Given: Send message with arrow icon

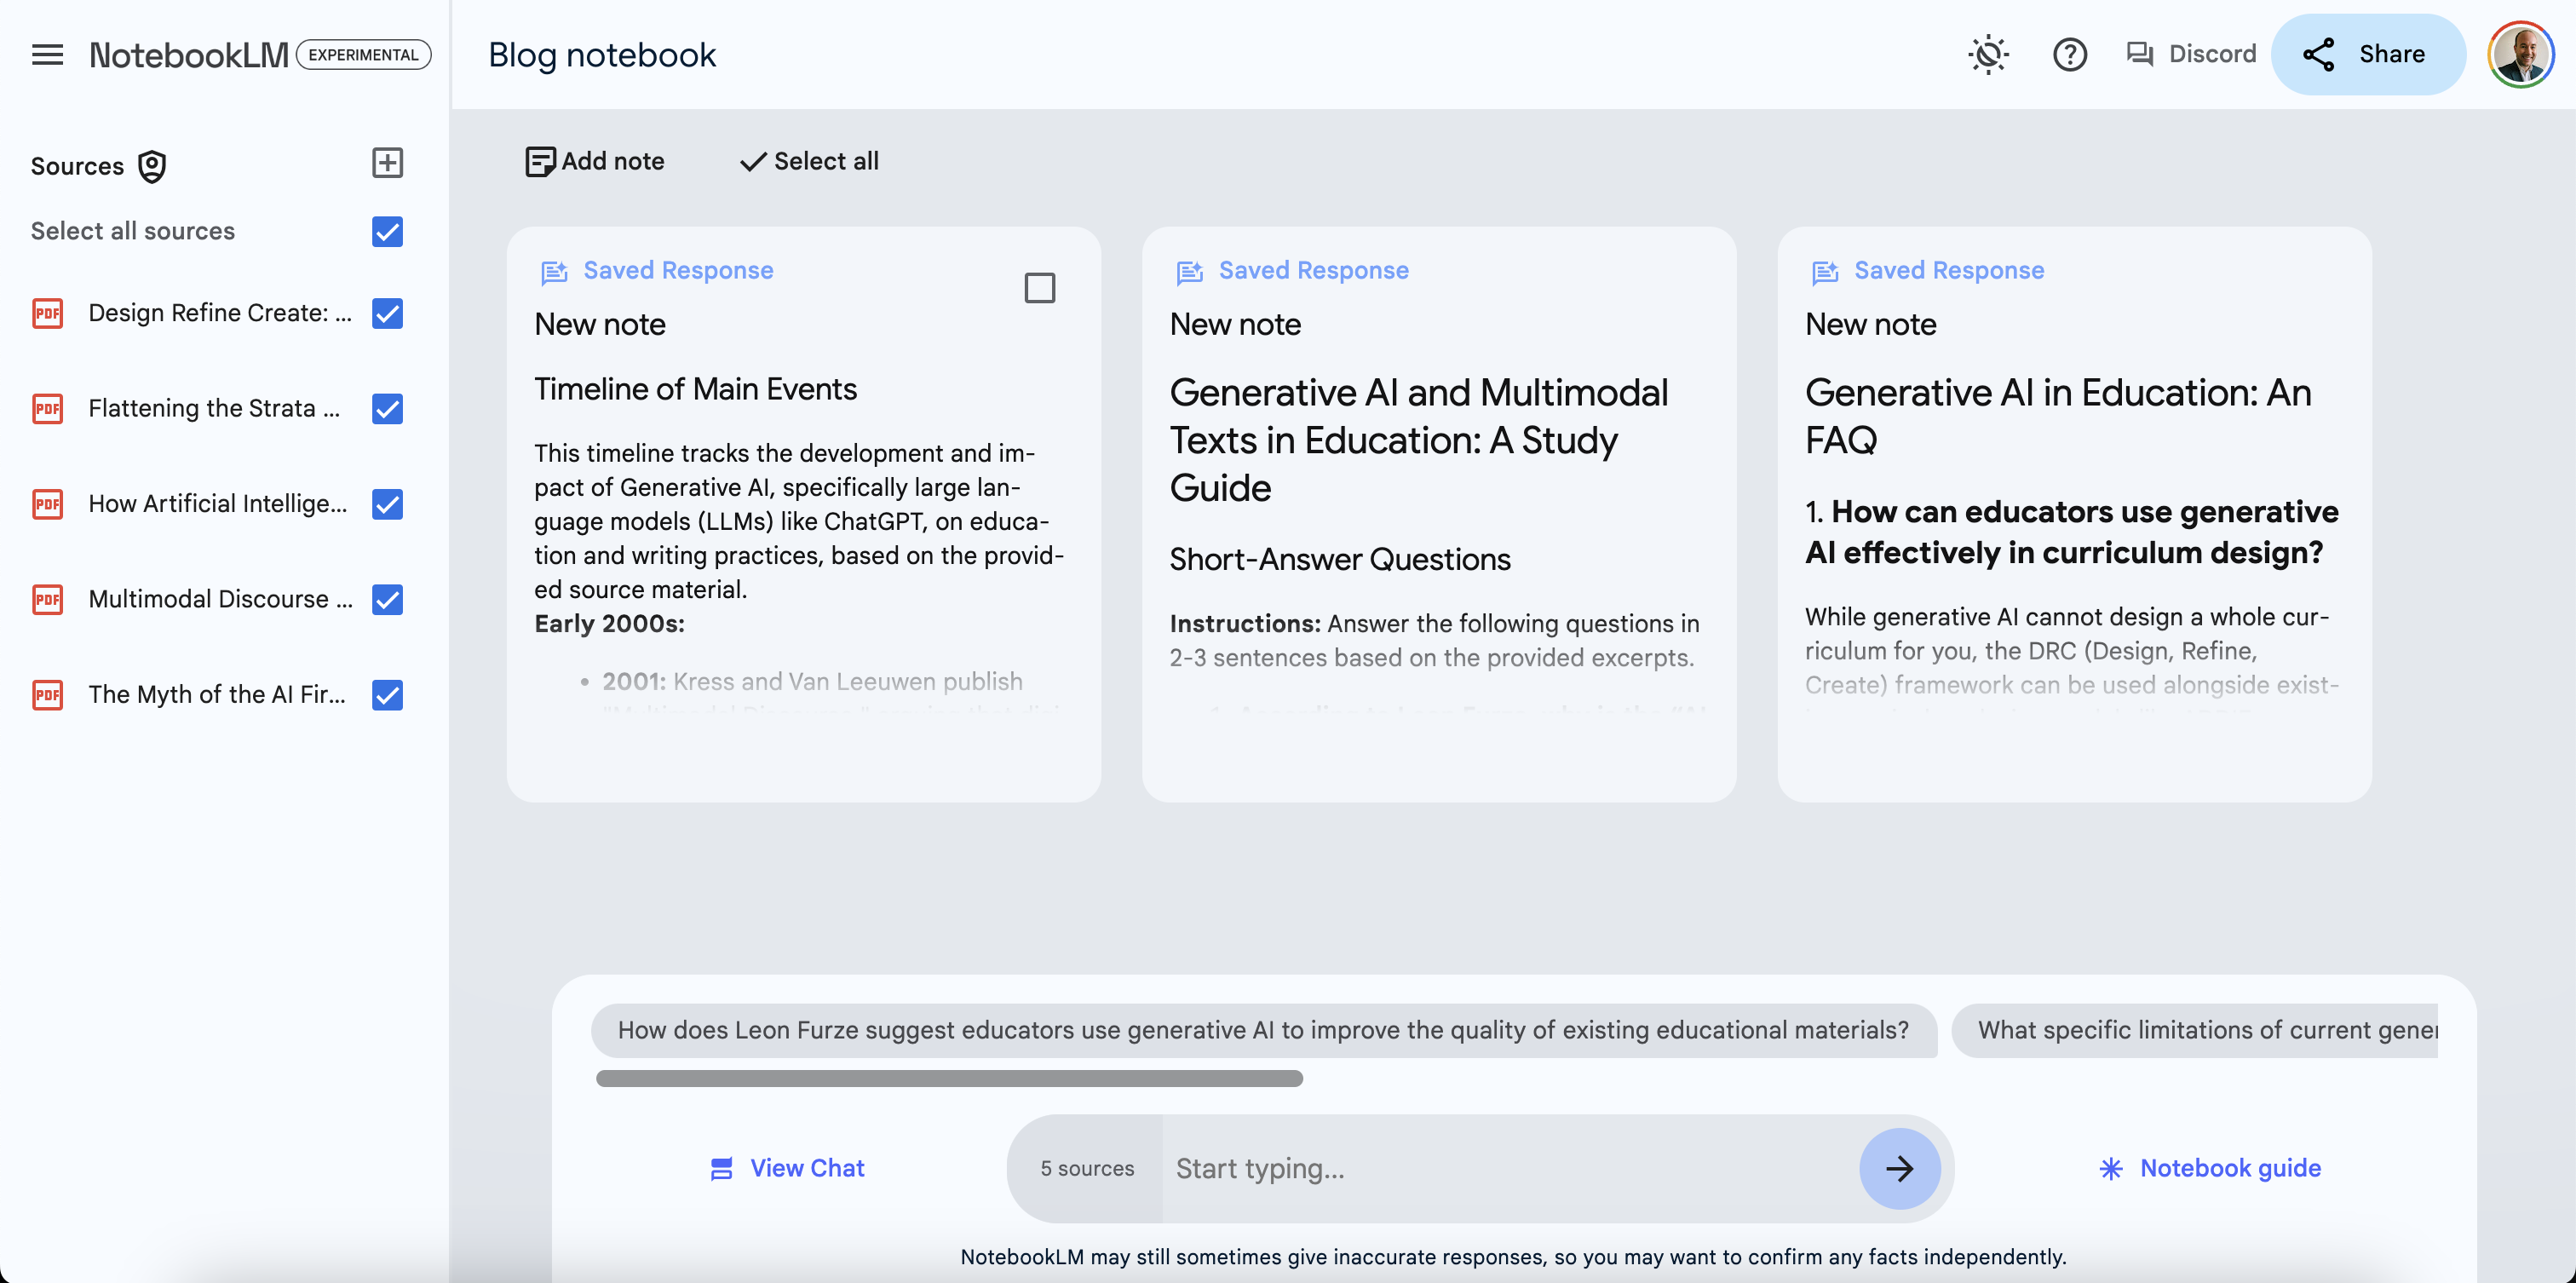Looking at the screenshot, I should click(x=1900, y=1168).
